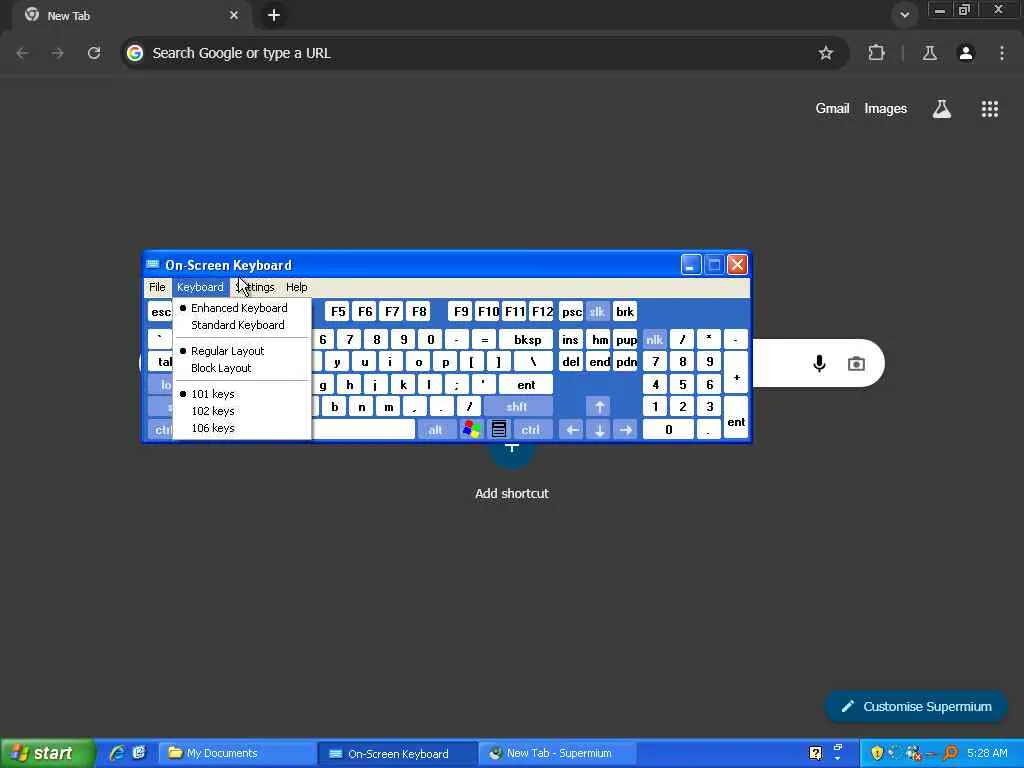This screenshot has width=1024, height=768.
Task: Open the Images link
Action: click(x=886, y=108)
